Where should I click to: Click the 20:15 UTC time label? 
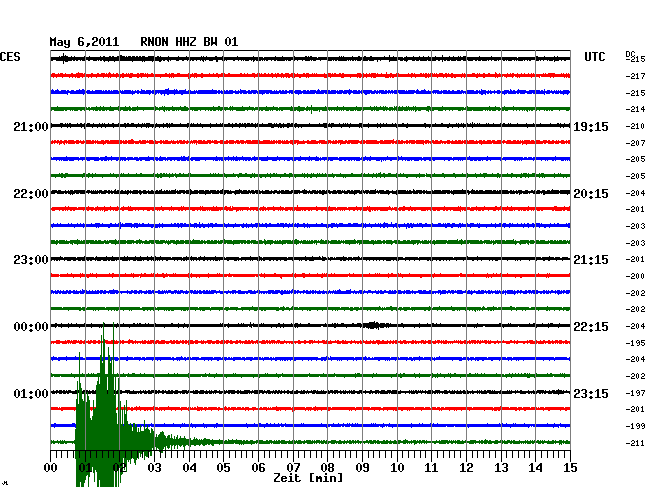click(x=591, y=194)
